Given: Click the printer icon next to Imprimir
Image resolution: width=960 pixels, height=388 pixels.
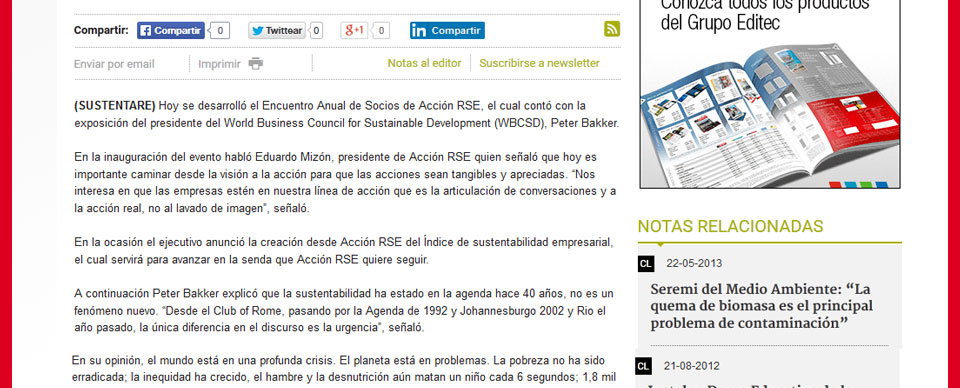Looking at the screenshot, I should click(256, 64).
